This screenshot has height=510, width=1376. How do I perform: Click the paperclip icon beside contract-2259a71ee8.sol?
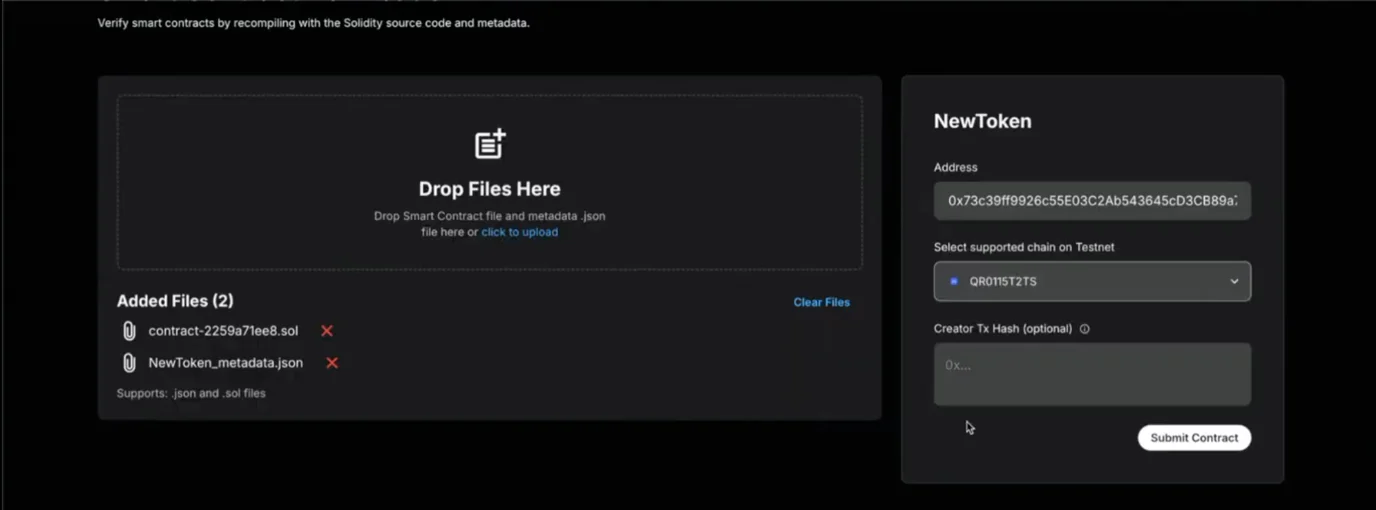coord(128,331)
